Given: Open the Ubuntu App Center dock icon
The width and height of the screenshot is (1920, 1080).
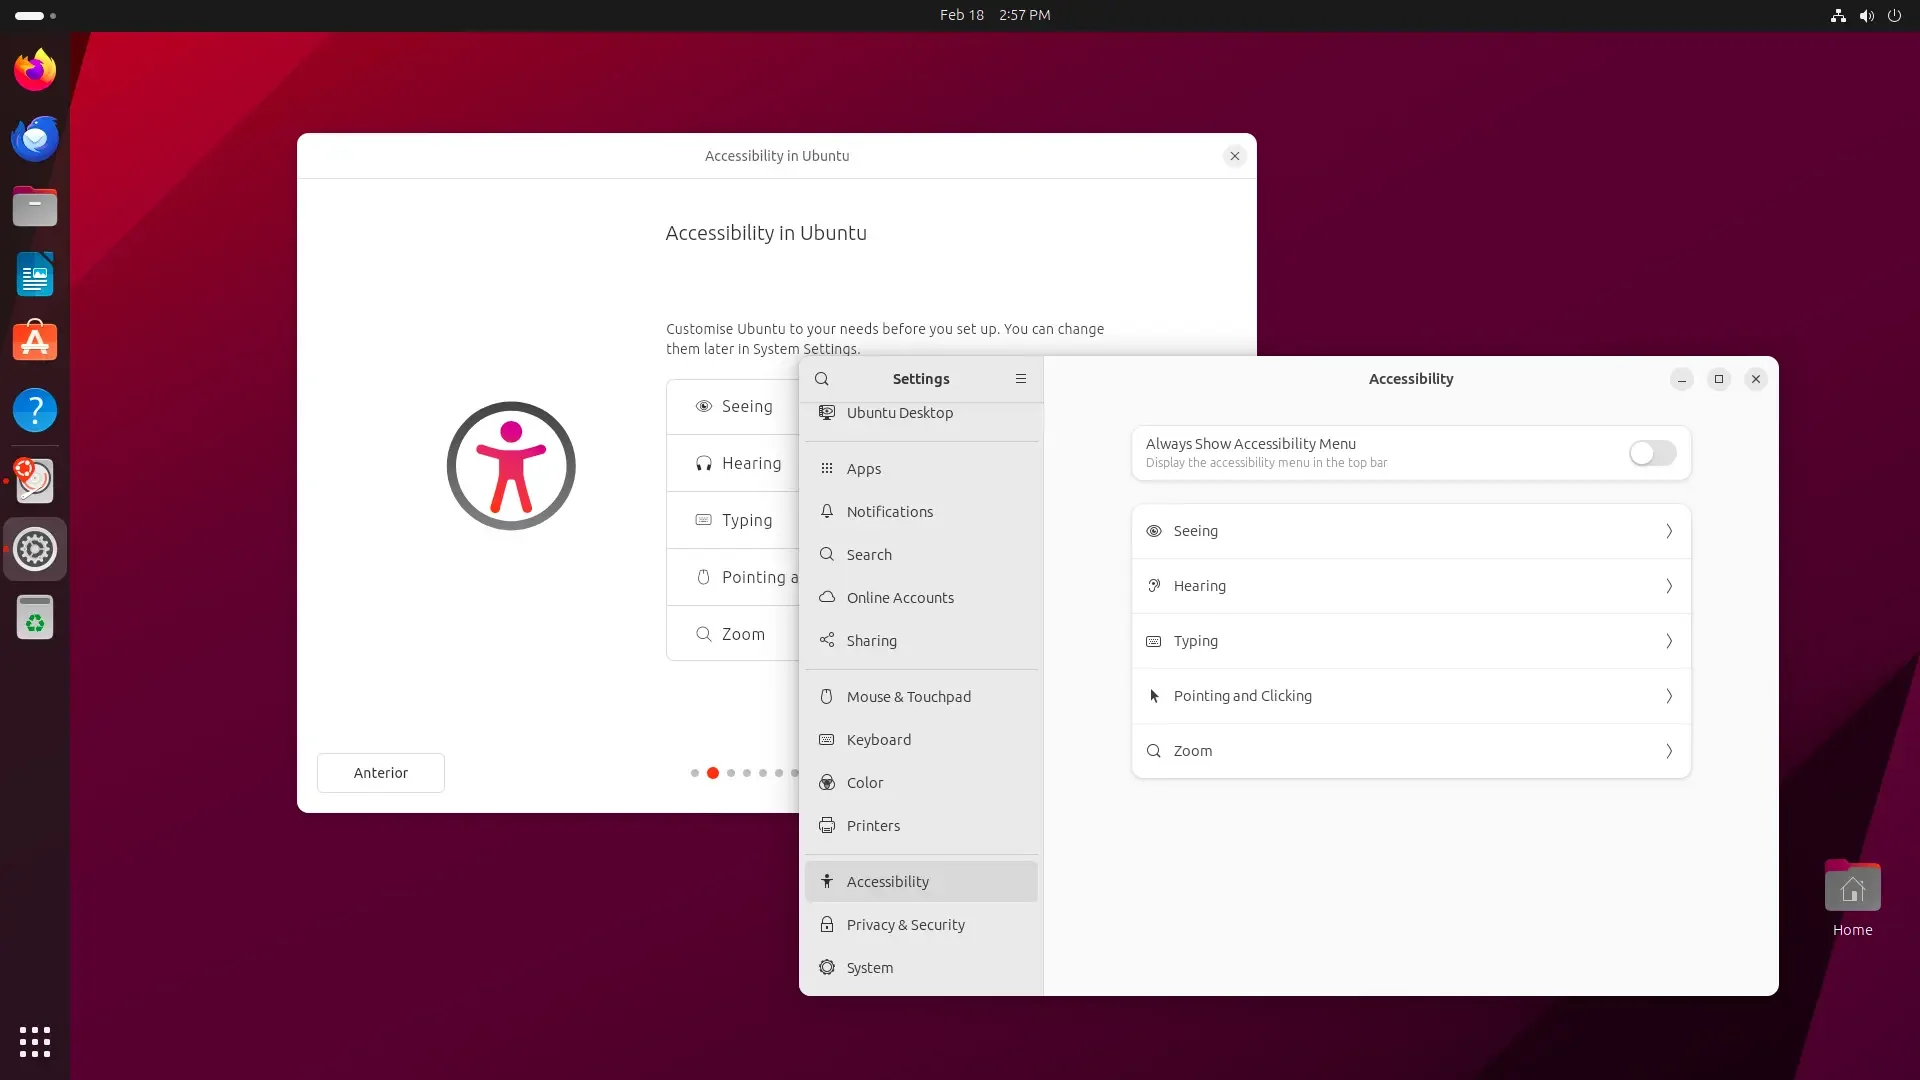Looking at the screenshot, I should point(35,342).
